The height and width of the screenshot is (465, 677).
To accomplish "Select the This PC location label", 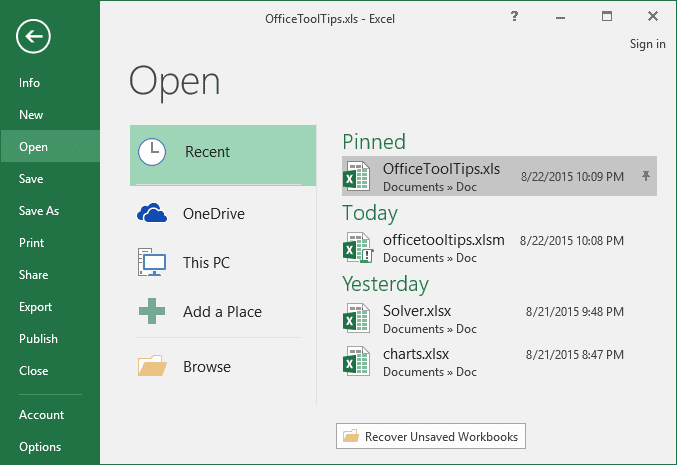I will pos(206,262).
